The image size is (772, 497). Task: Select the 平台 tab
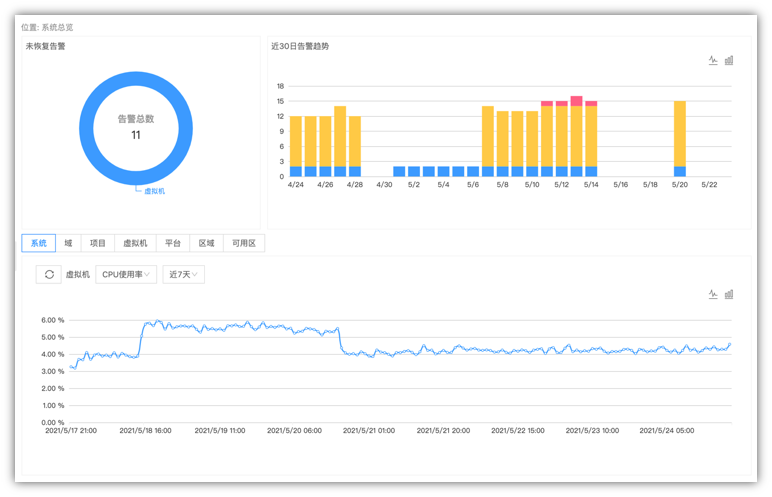[173, 243]
